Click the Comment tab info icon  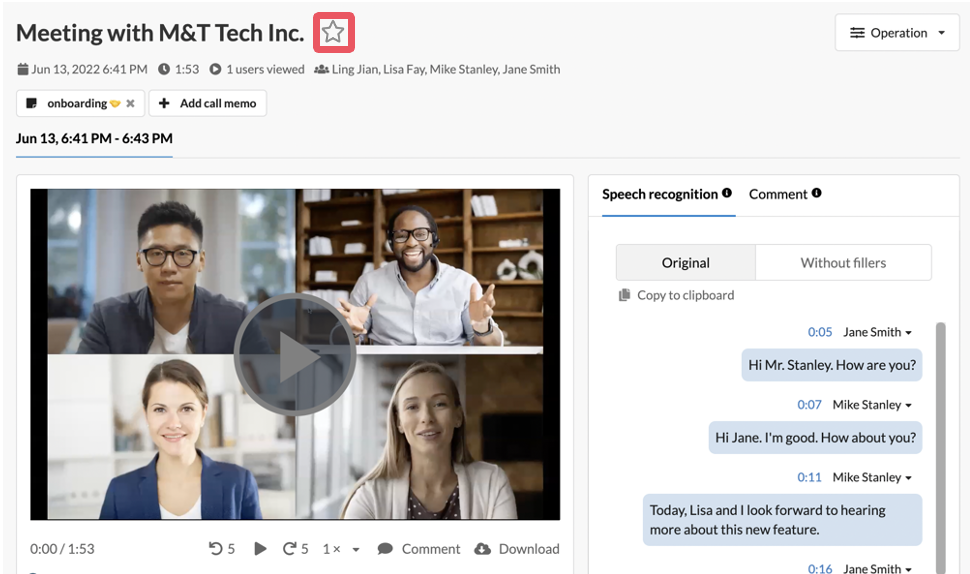click(x=817, y=193)
